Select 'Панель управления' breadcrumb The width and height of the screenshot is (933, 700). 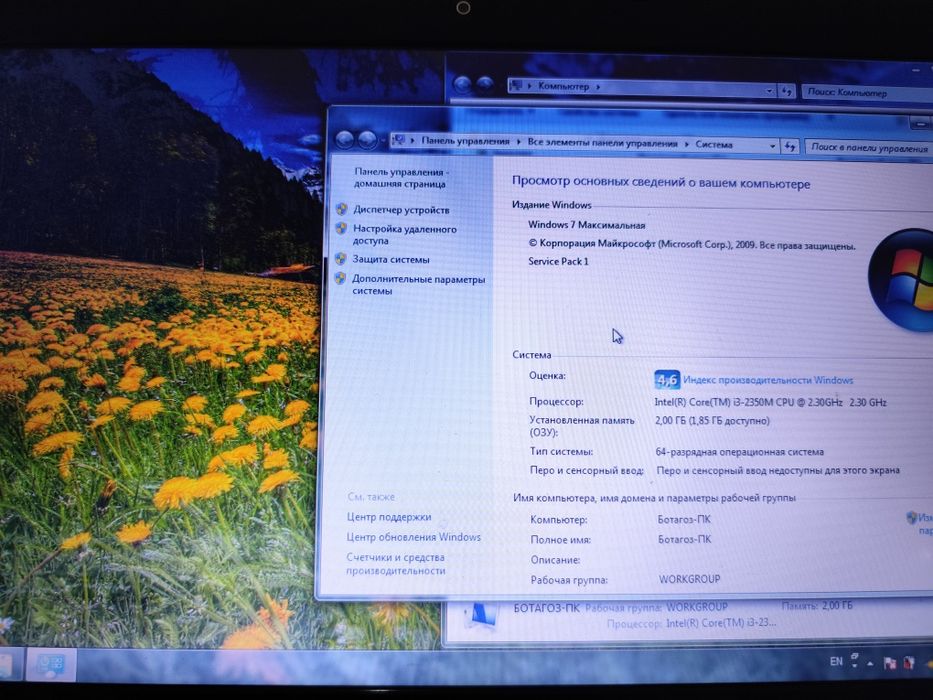(465, 141)
